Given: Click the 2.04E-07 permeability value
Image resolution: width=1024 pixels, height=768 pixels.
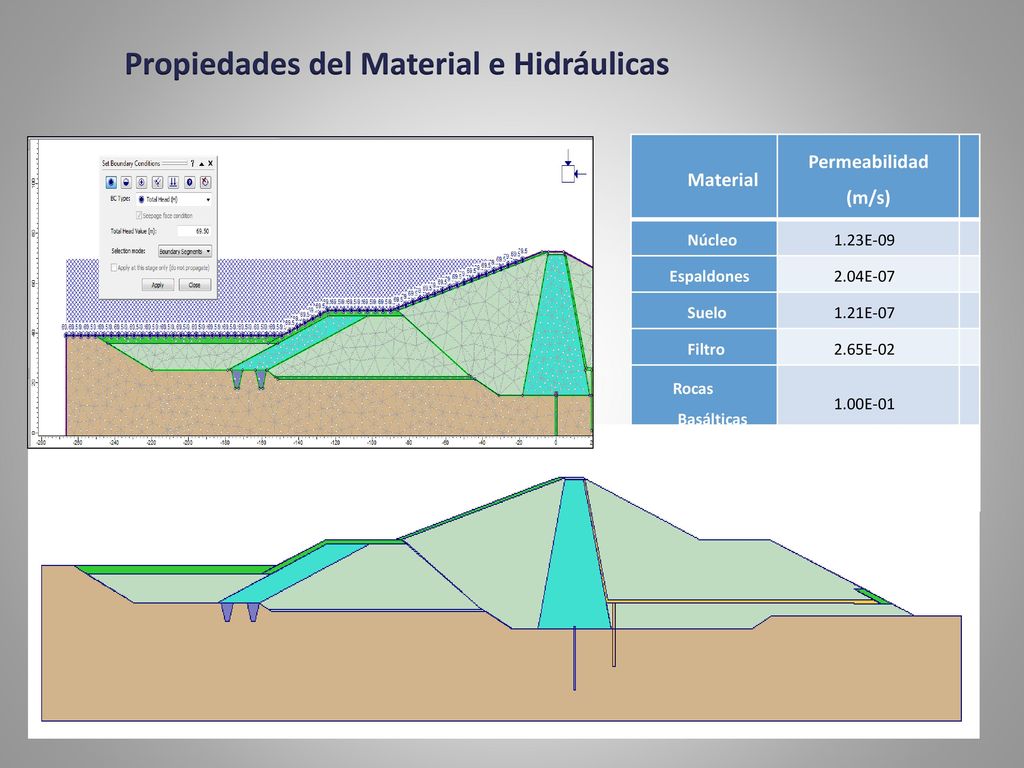Looking at the screenshot, I should (x=864, y=276).
